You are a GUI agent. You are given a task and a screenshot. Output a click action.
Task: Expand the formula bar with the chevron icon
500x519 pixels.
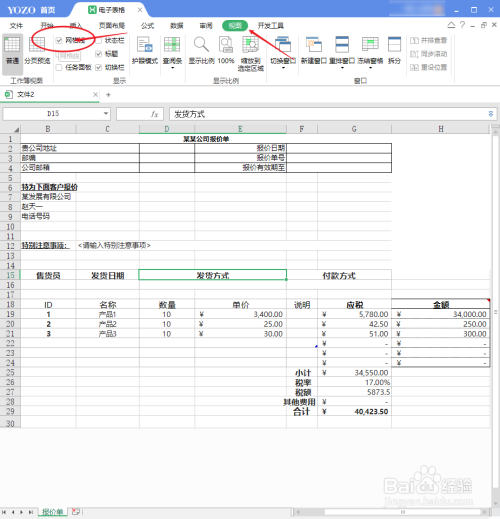[x=491, y=114]
